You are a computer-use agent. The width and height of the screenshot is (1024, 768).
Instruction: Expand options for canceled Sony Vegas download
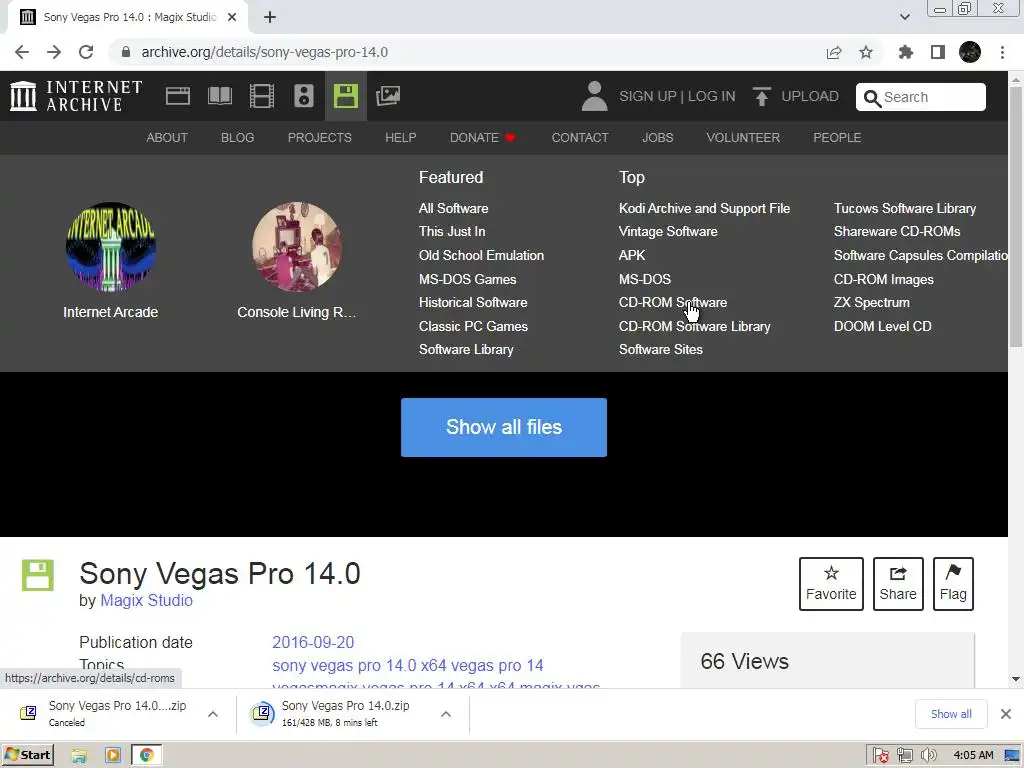coord(213,714)
